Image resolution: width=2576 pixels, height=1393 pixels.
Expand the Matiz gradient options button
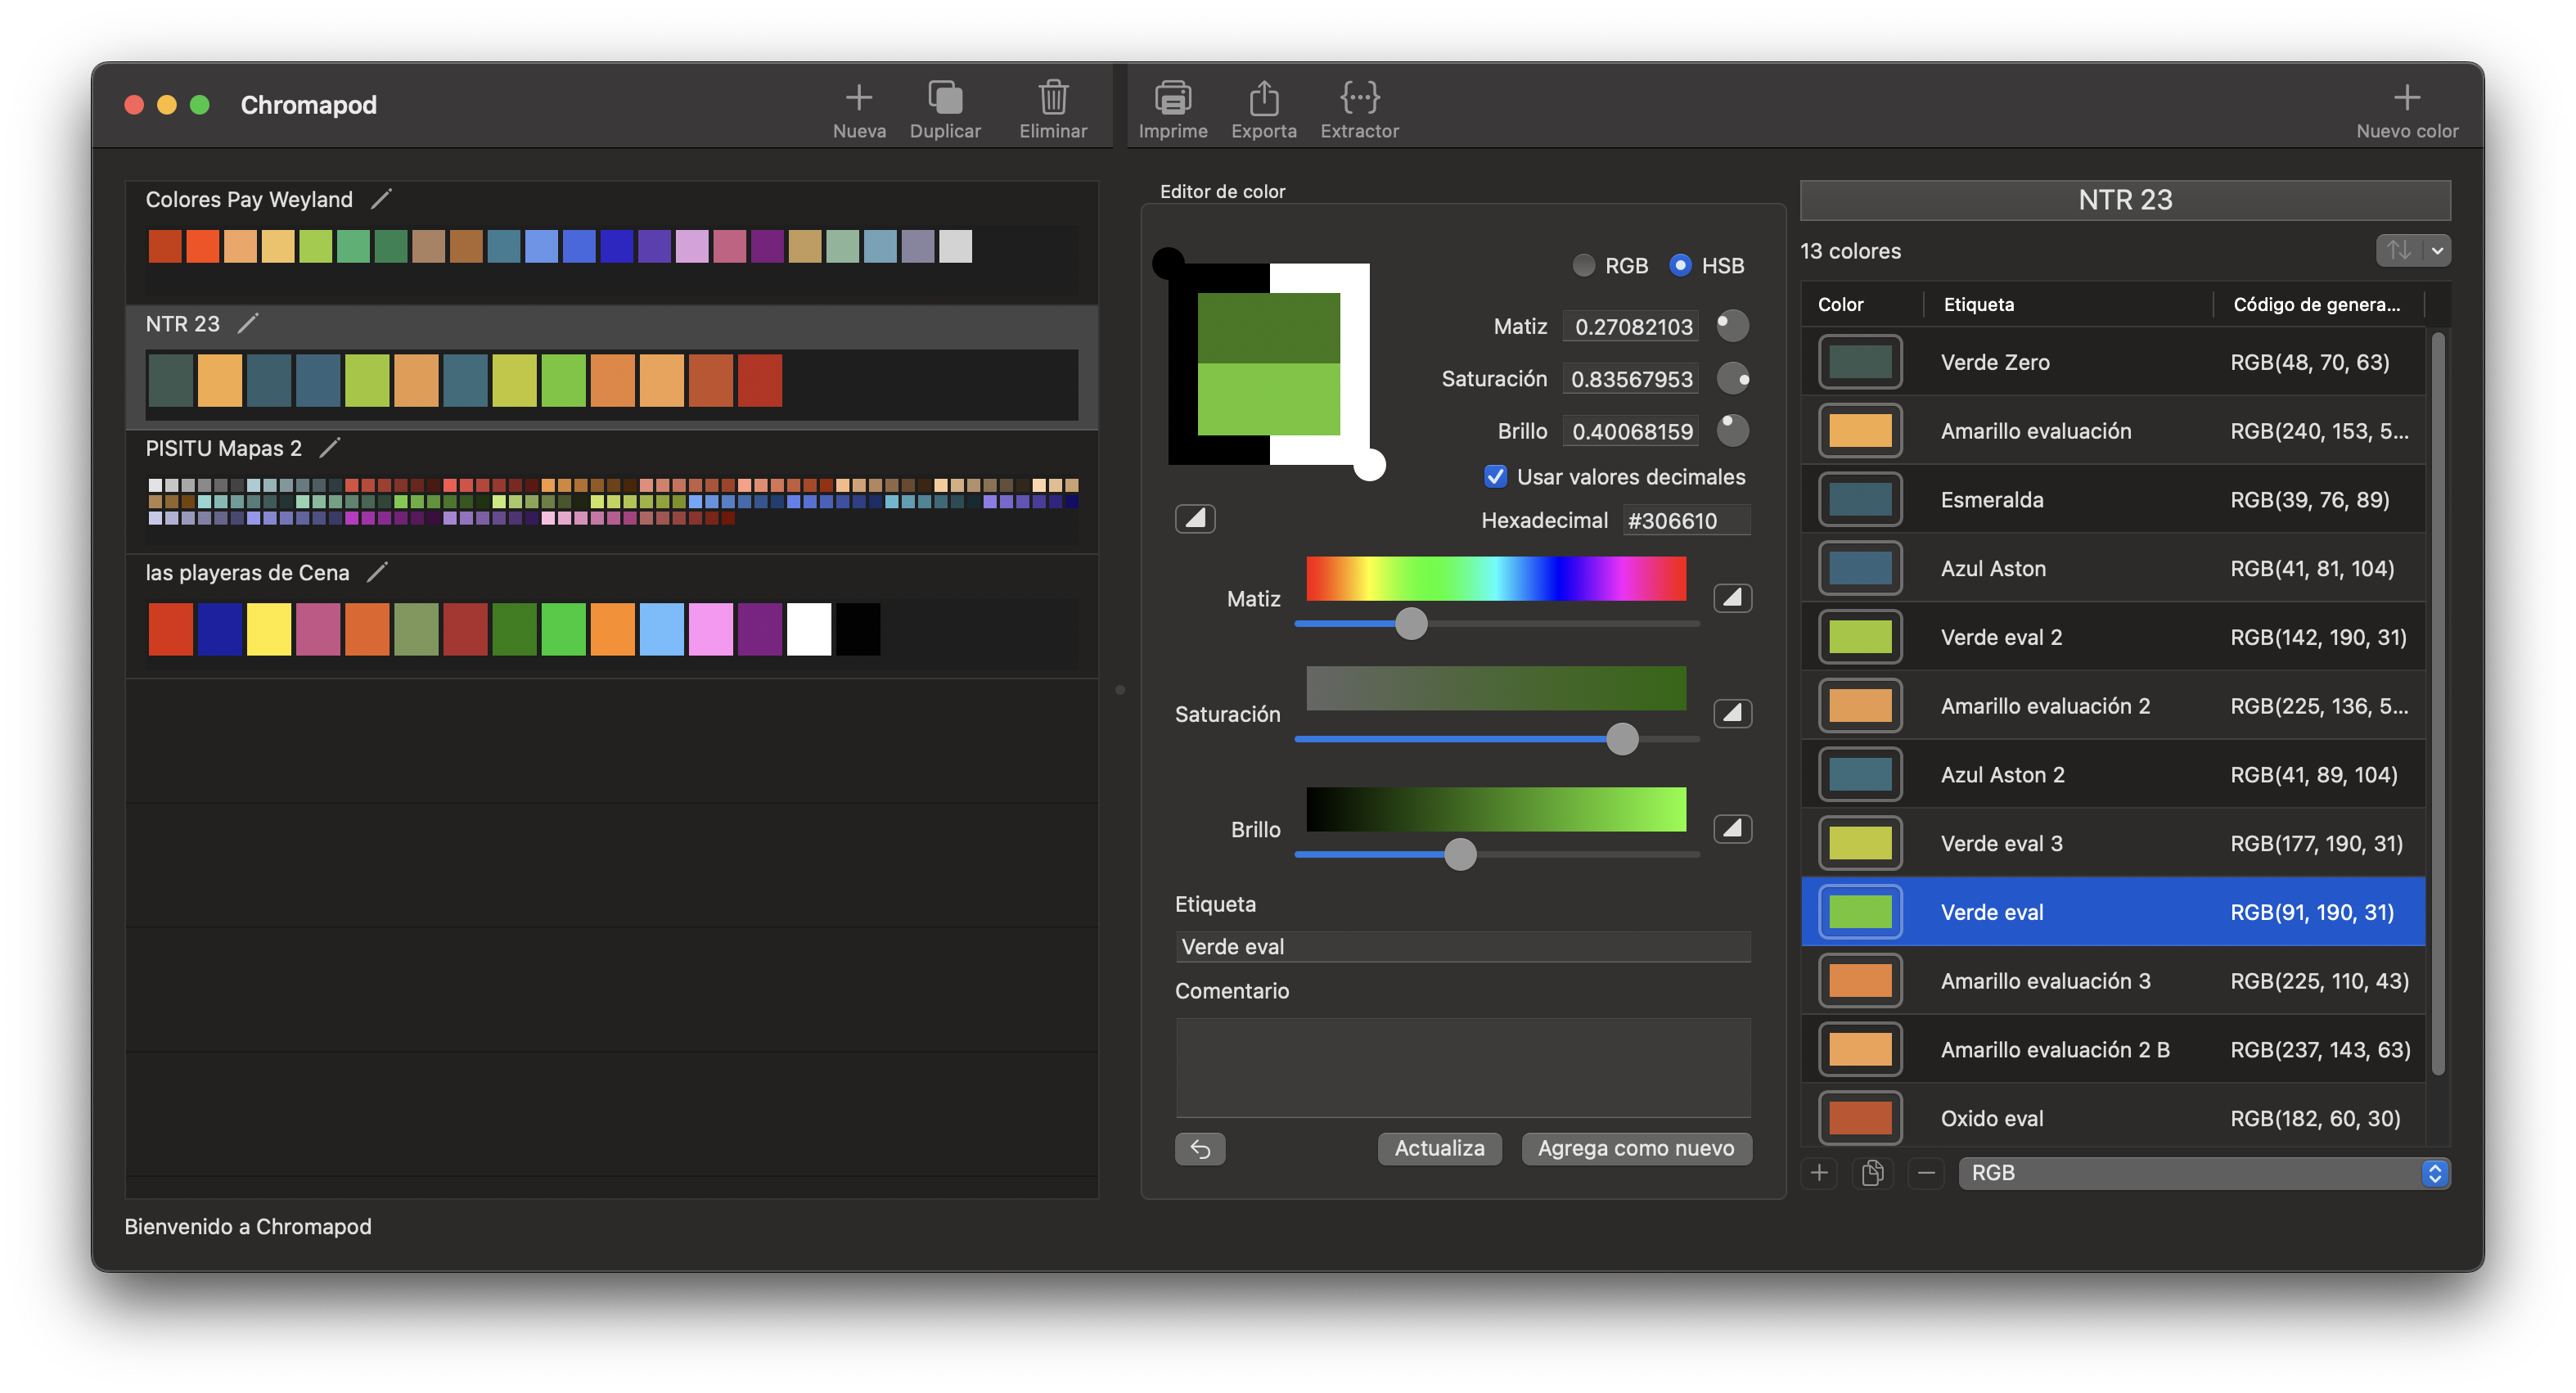click(x=1732, y=598)
